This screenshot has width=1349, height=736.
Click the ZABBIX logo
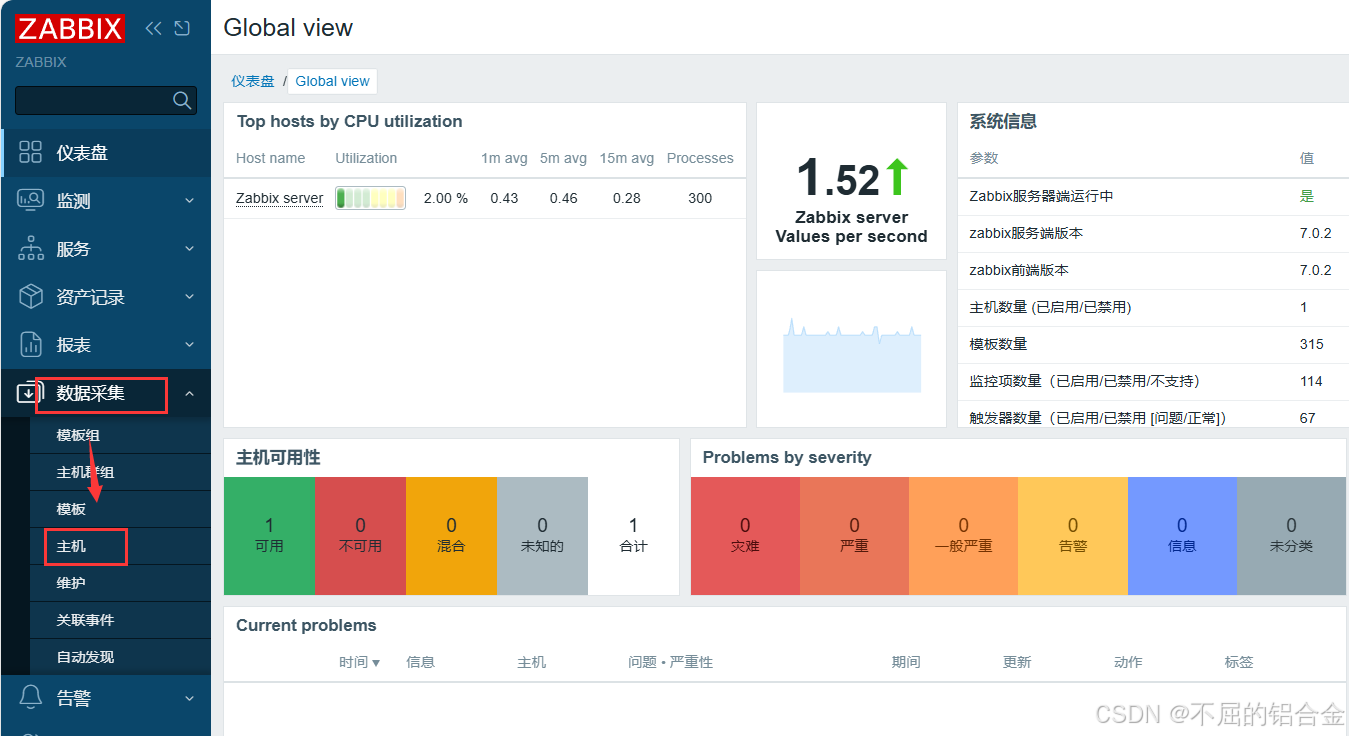70,28
